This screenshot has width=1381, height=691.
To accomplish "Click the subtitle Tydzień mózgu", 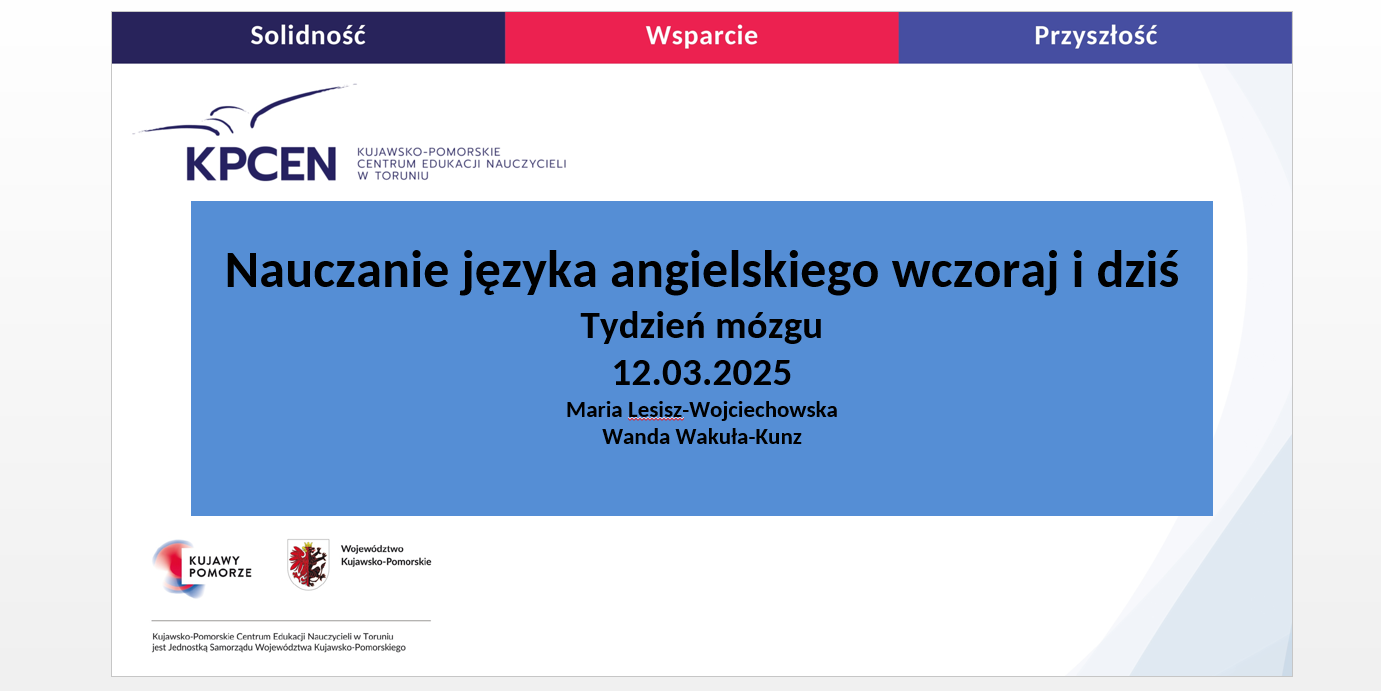I will [x=702, y=326].
